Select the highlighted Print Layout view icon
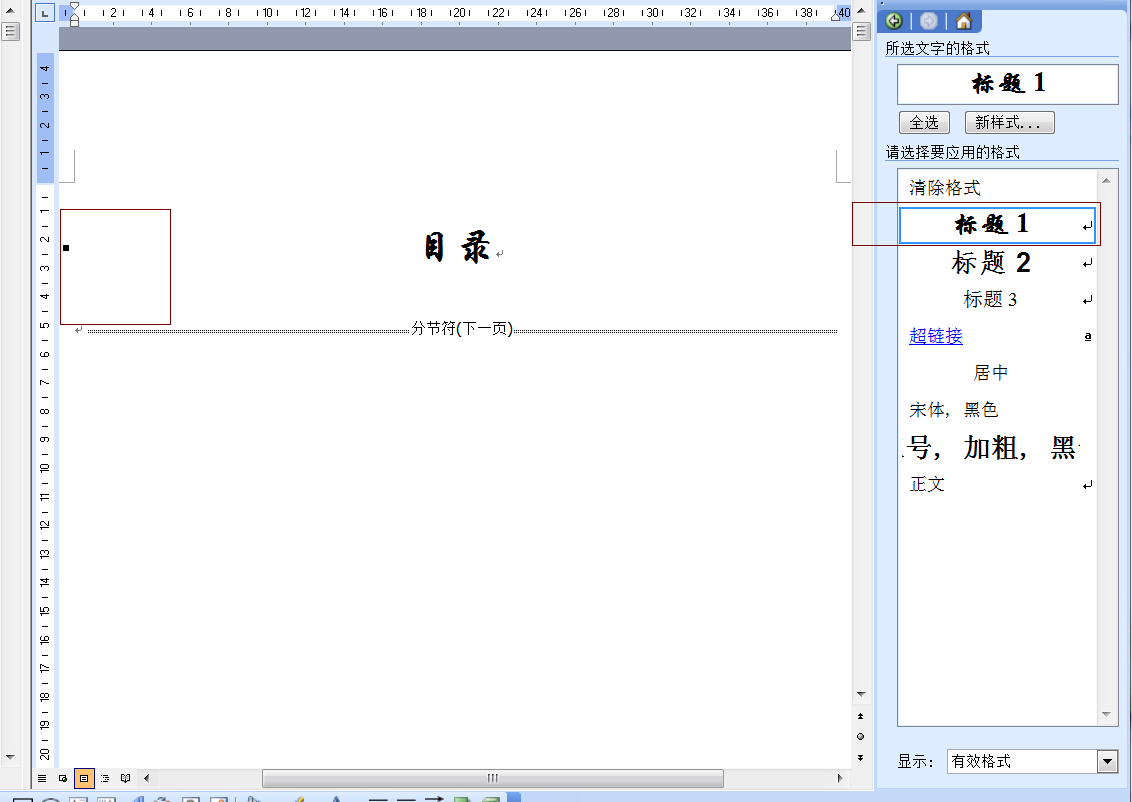The height and width of the screenshot is (802, 1132). (84, 778)
